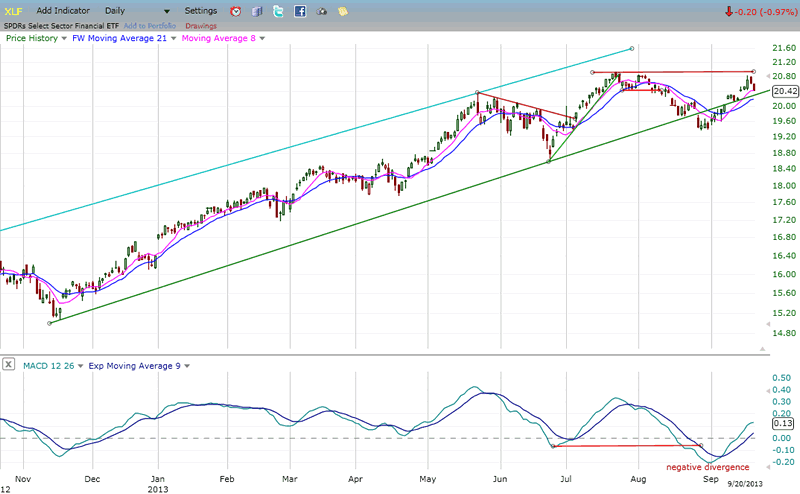Select the upper teal channel line endpoint
Image resolution: width=800 pixels, height=494 pixels.
point(631,48)
